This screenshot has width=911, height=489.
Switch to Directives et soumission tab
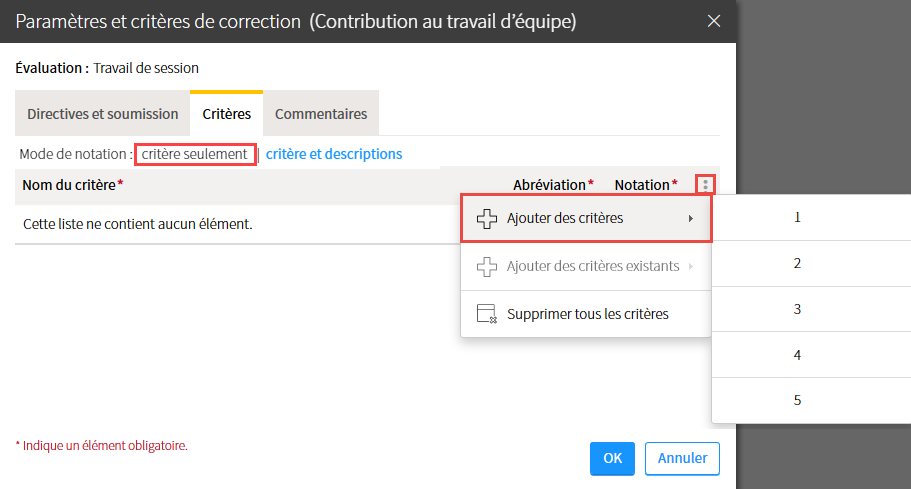pos(102,114)
